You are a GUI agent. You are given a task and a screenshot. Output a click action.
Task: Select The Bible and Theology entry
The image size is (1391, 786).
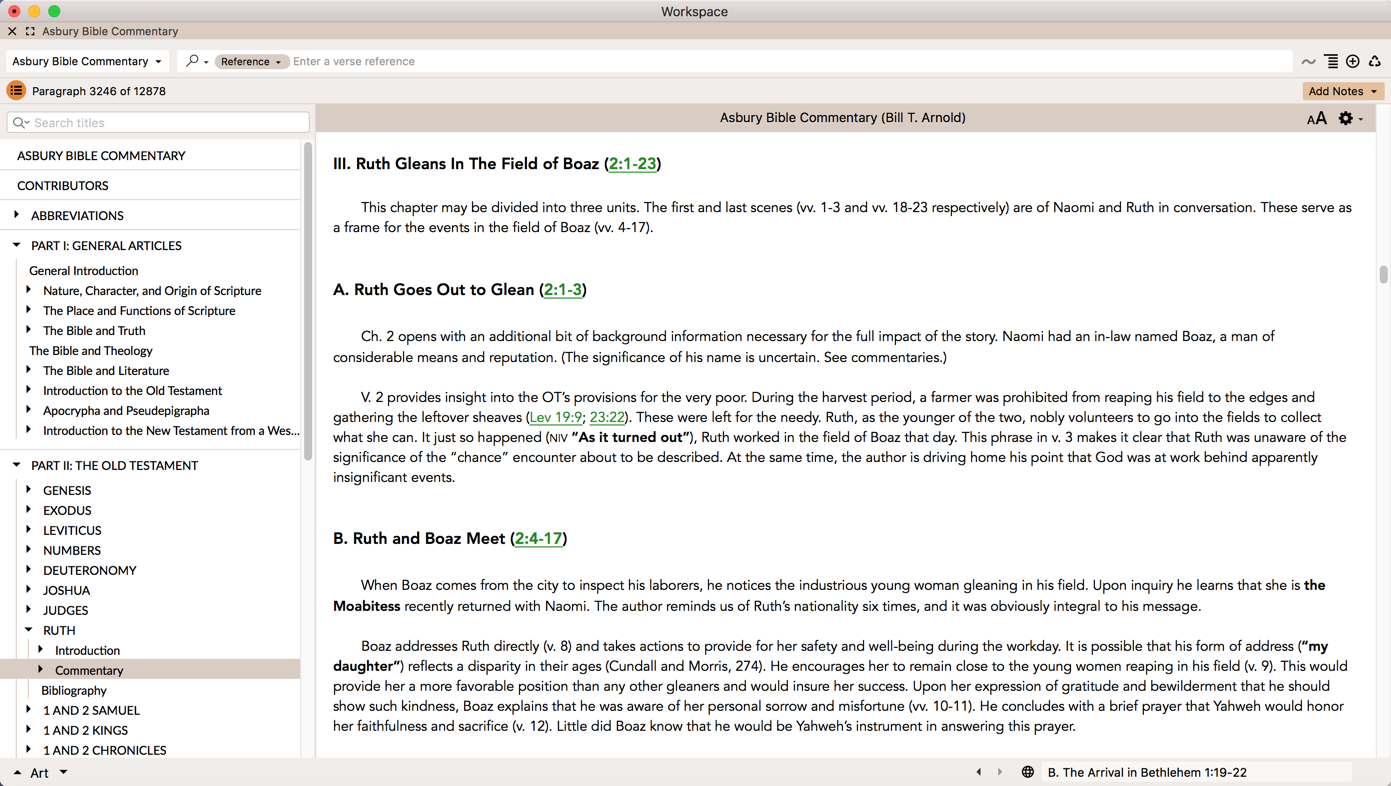tap(91, 351)
